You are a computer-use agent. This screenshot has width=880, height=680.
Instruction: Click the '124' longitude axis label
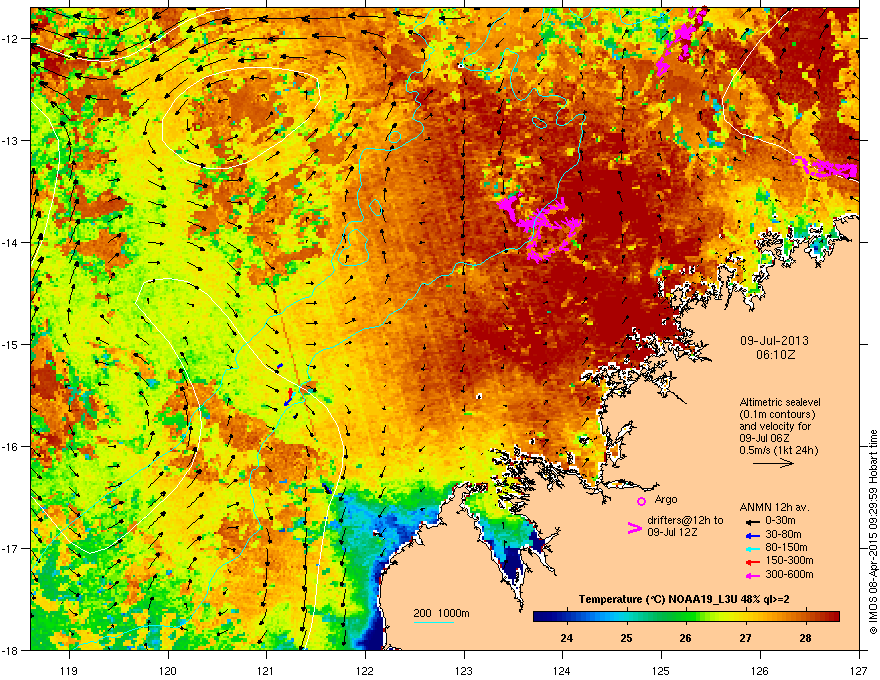point(562,670)
